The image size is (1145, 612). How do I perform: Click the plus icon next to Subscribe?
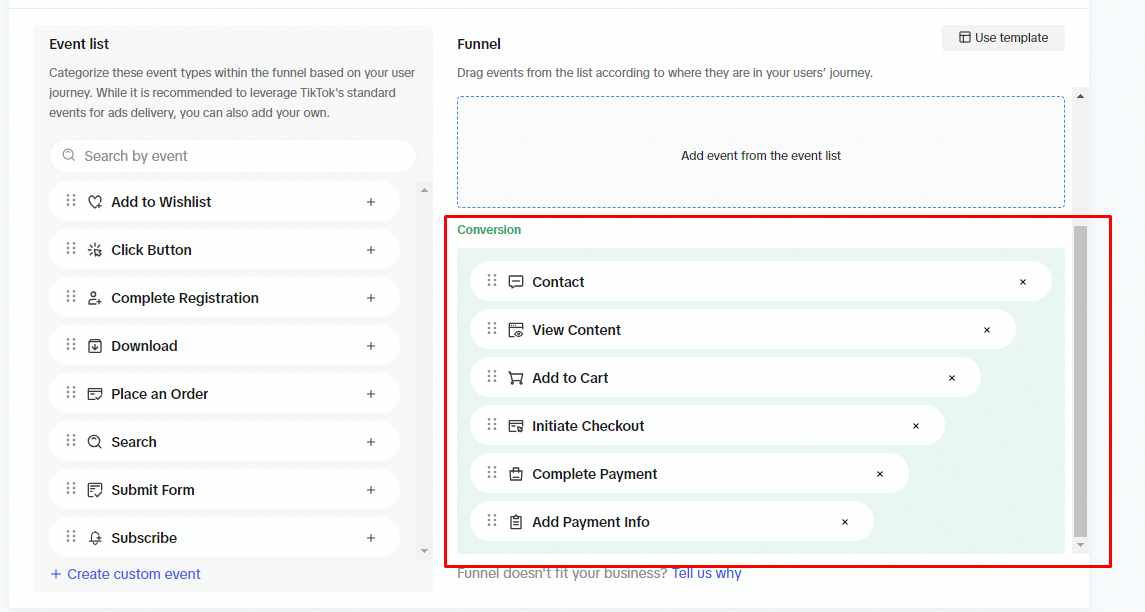pos(371,538)
